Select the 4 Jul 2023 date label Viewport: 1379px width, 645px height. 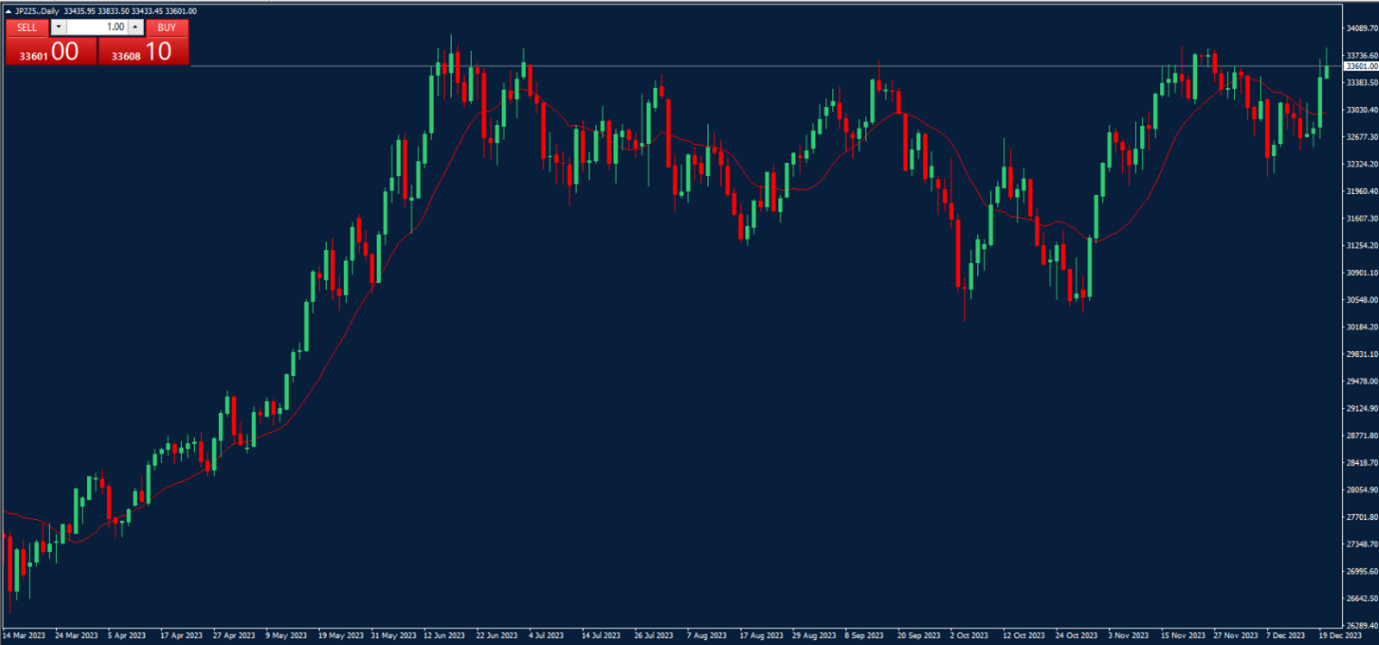coord(548,635)
